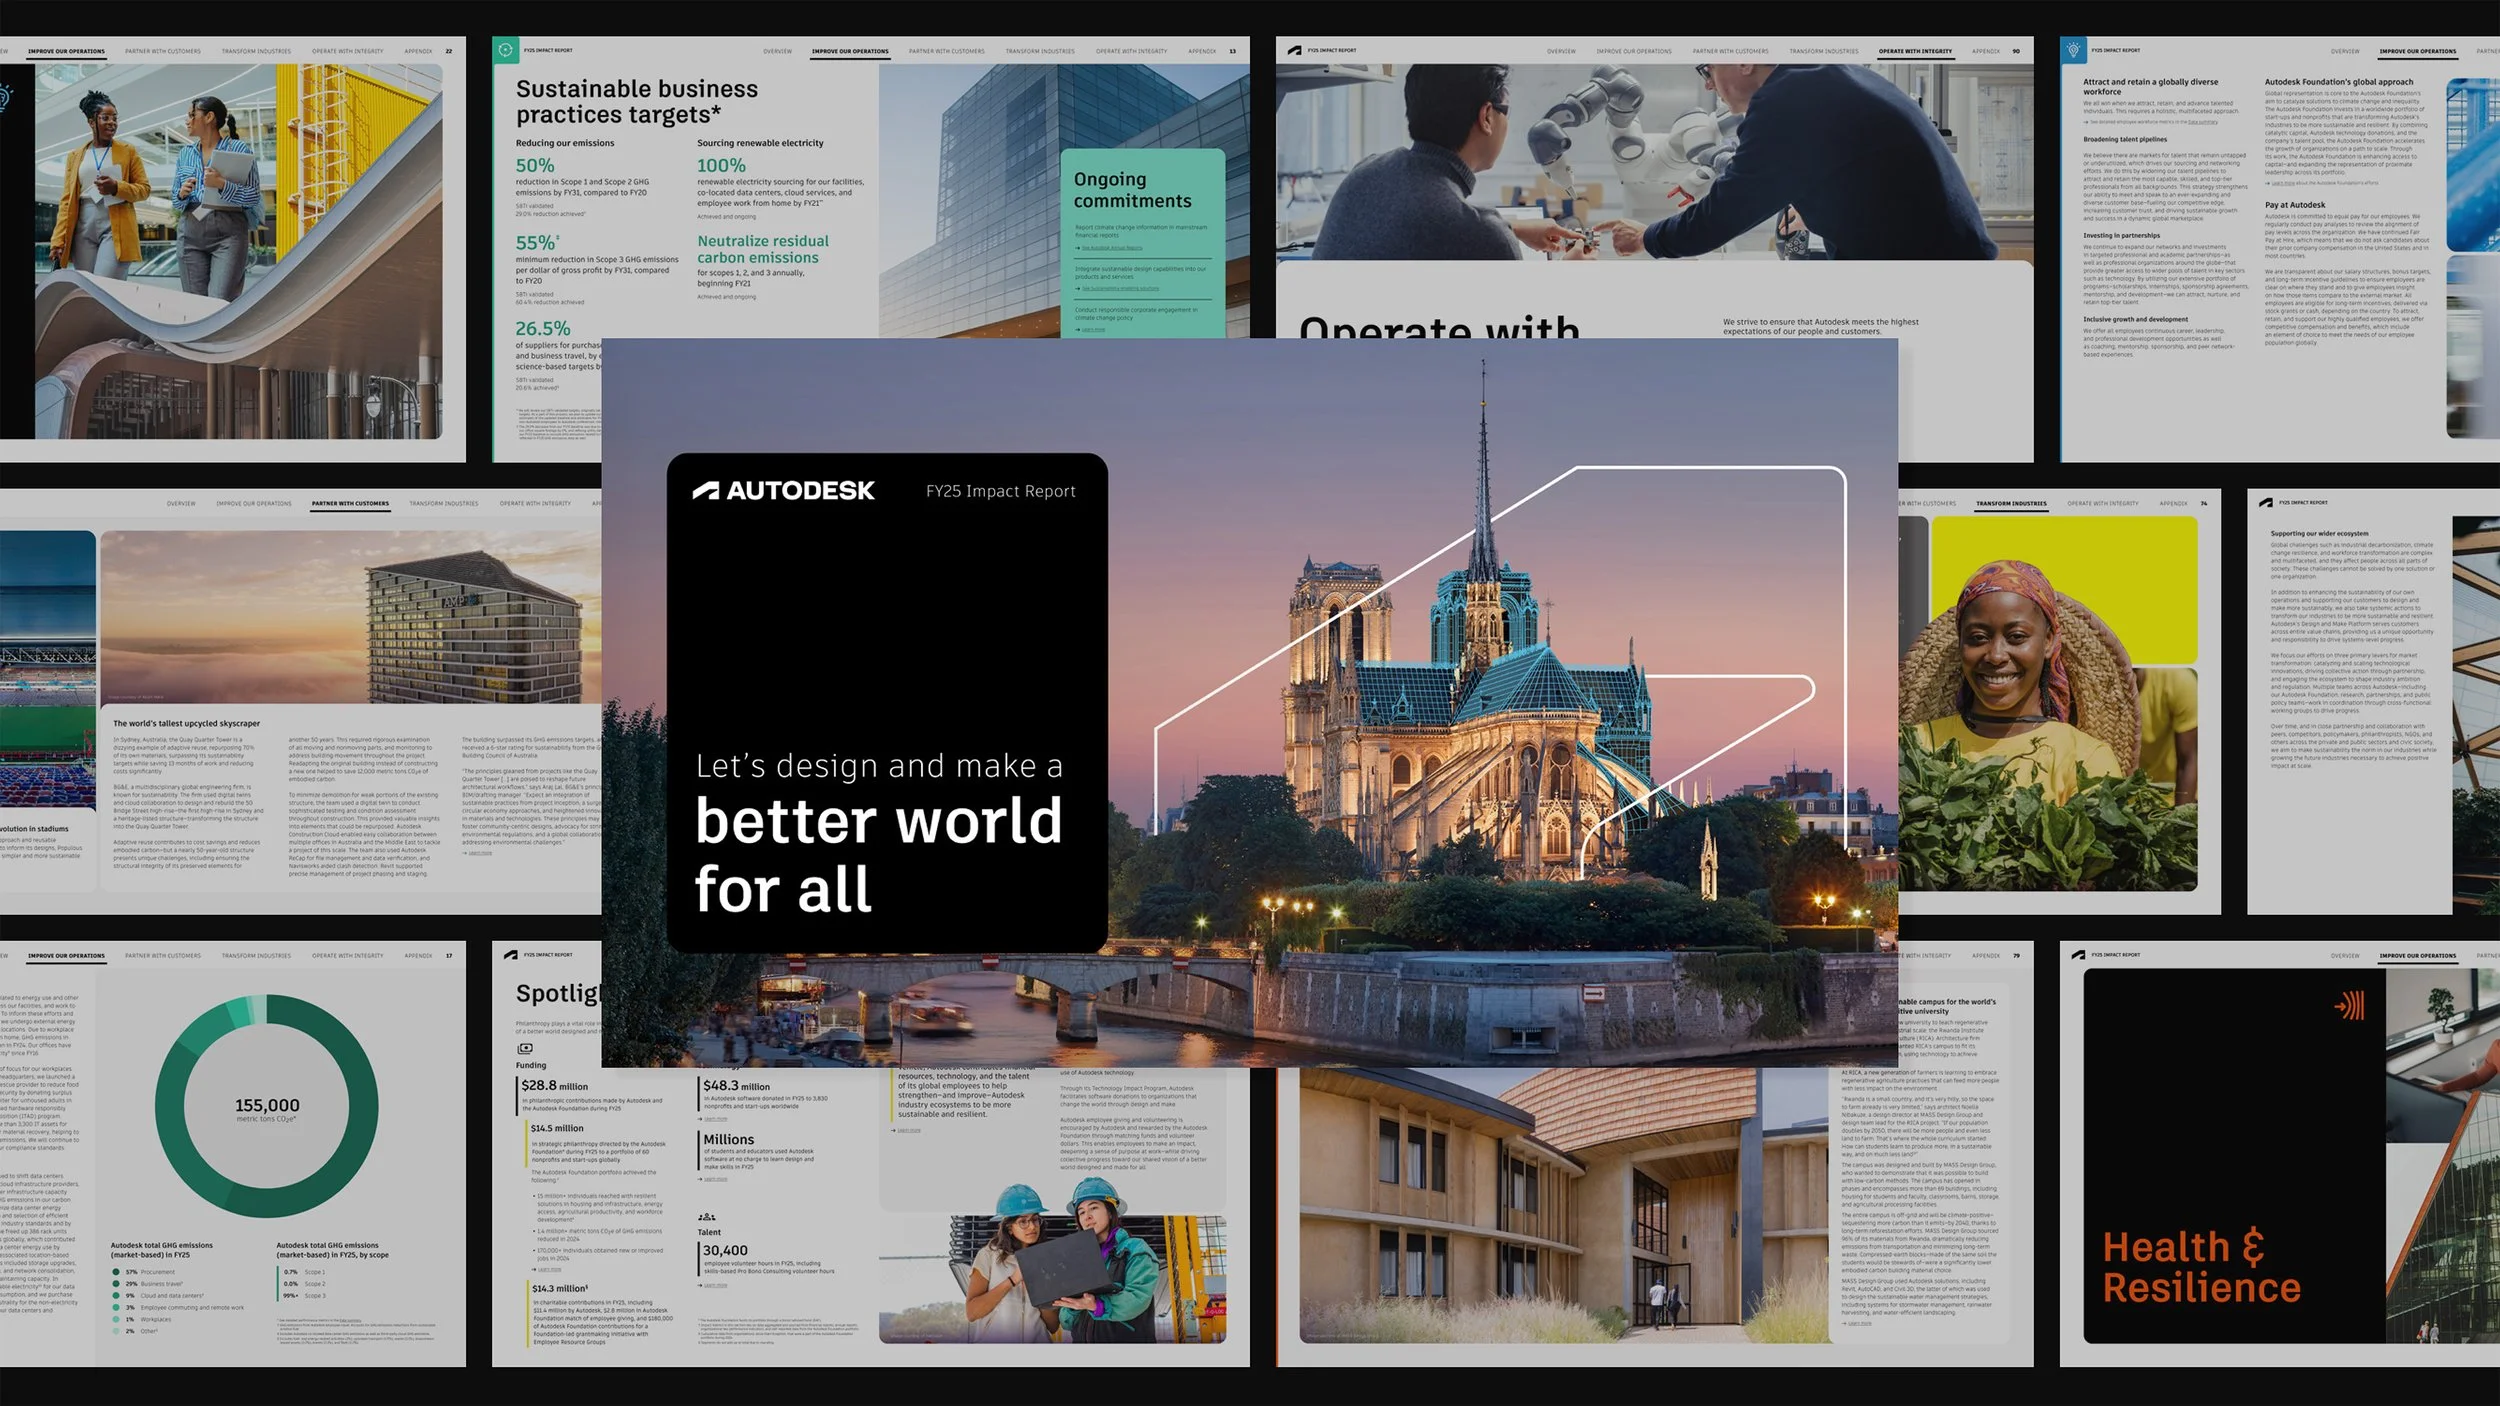The width and height of the screenshot is (2500, 1406).
Task: Click the Autodesk logo mark above the robot photo
Action: (1295, 50)
